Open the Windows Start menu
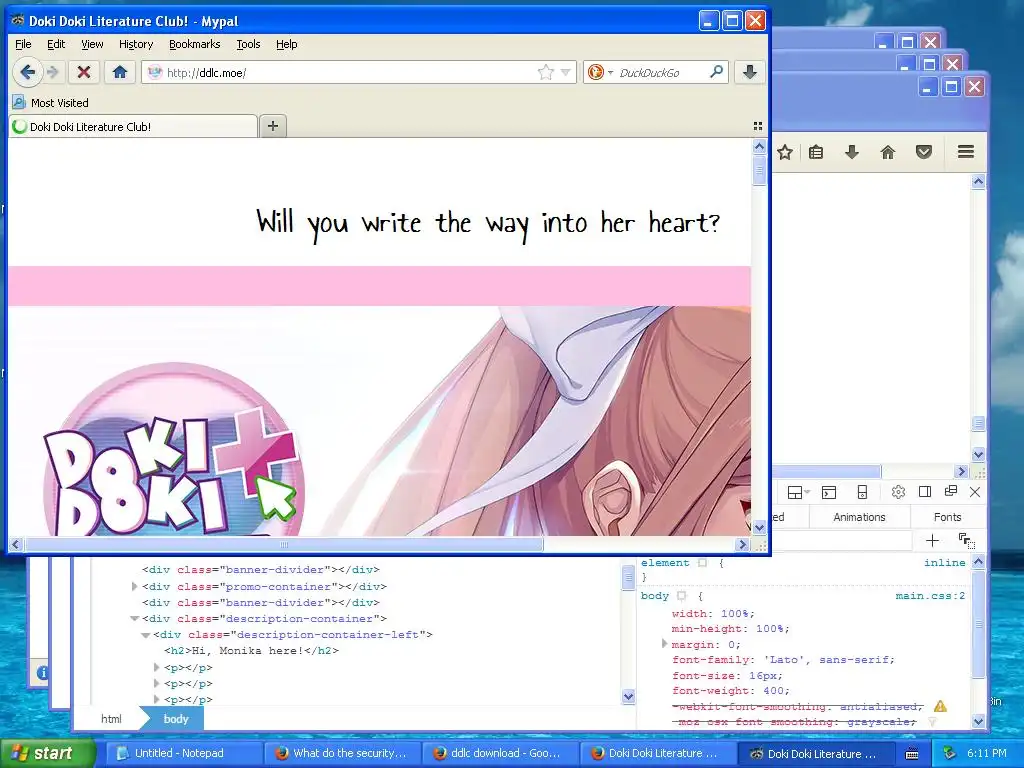Viewport: 1024px width, 768px height. point(46,753)
